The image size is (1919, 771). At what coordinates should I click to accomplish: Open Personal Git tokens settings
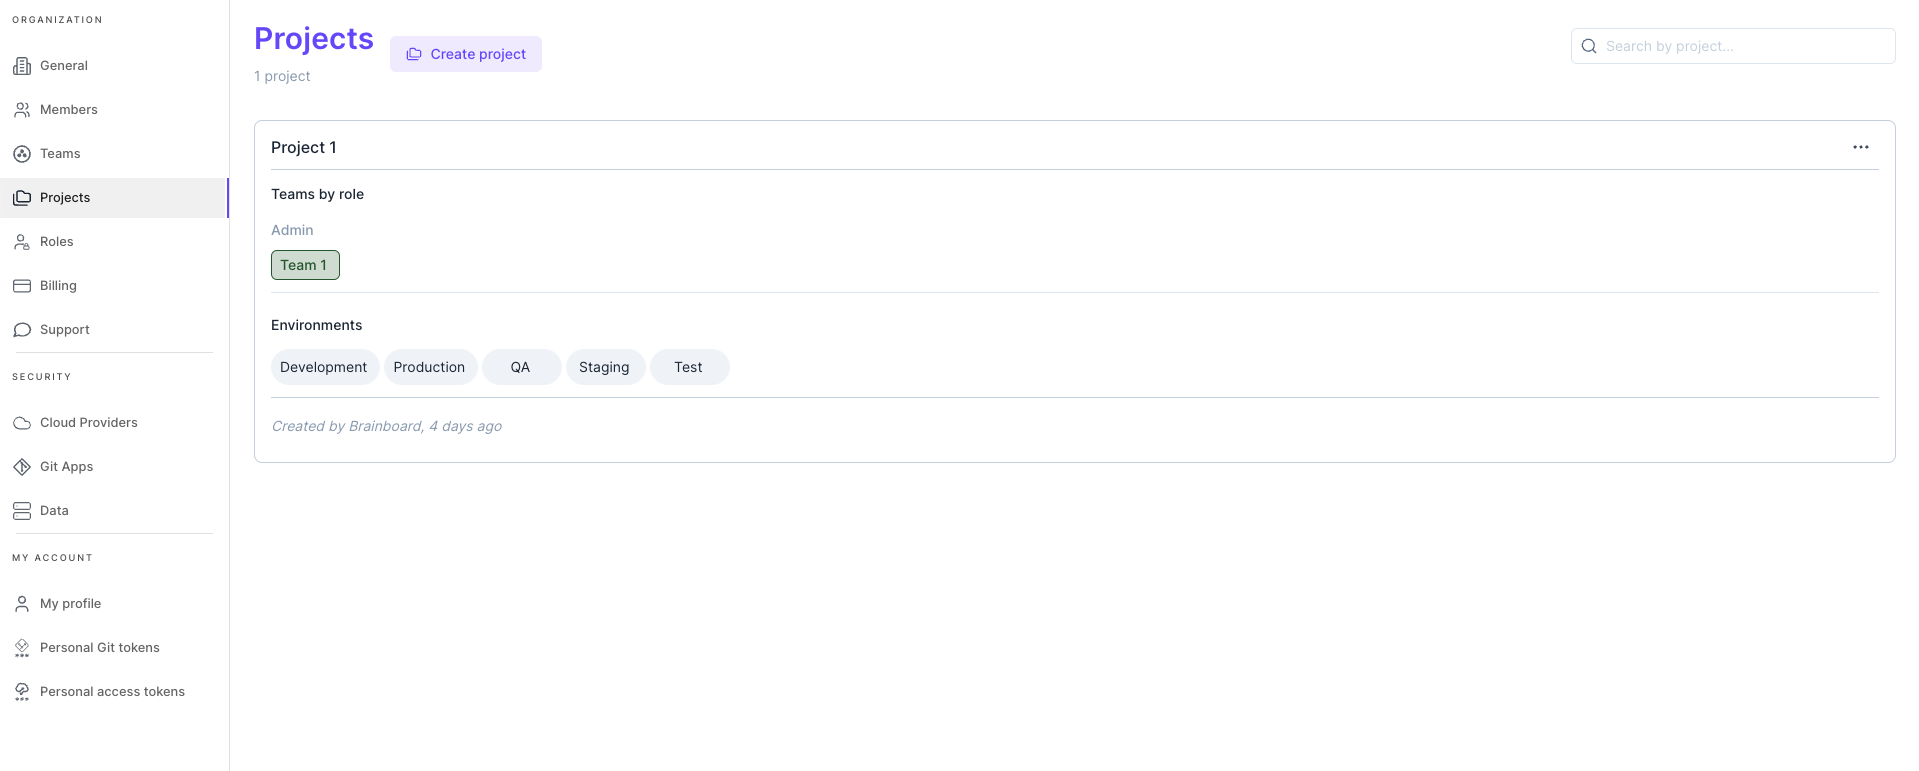point(99,648)
